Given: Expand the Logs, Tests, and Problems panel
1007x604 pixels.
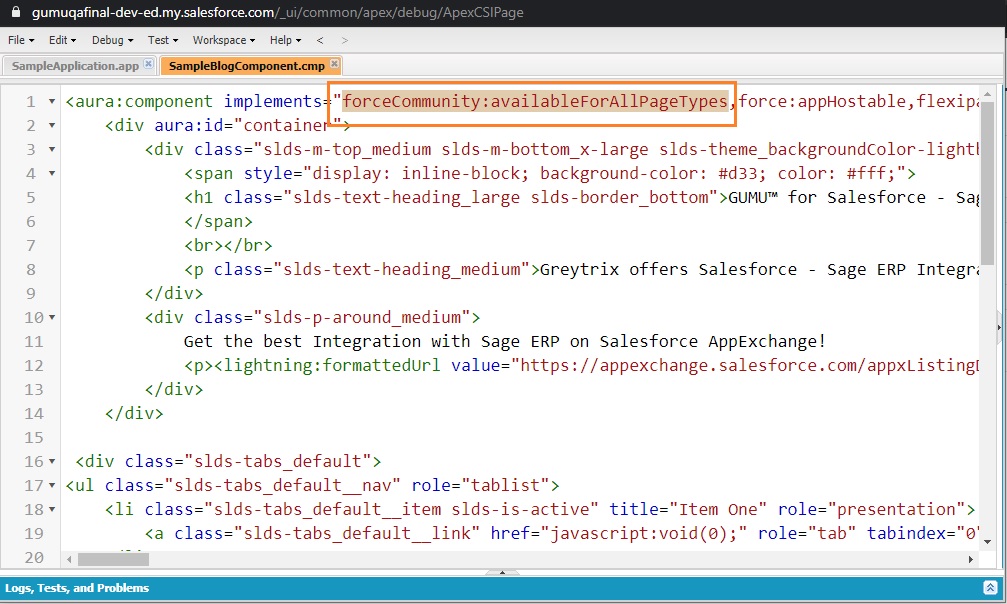Looking at the screenshot, I should tap(990, 587).
